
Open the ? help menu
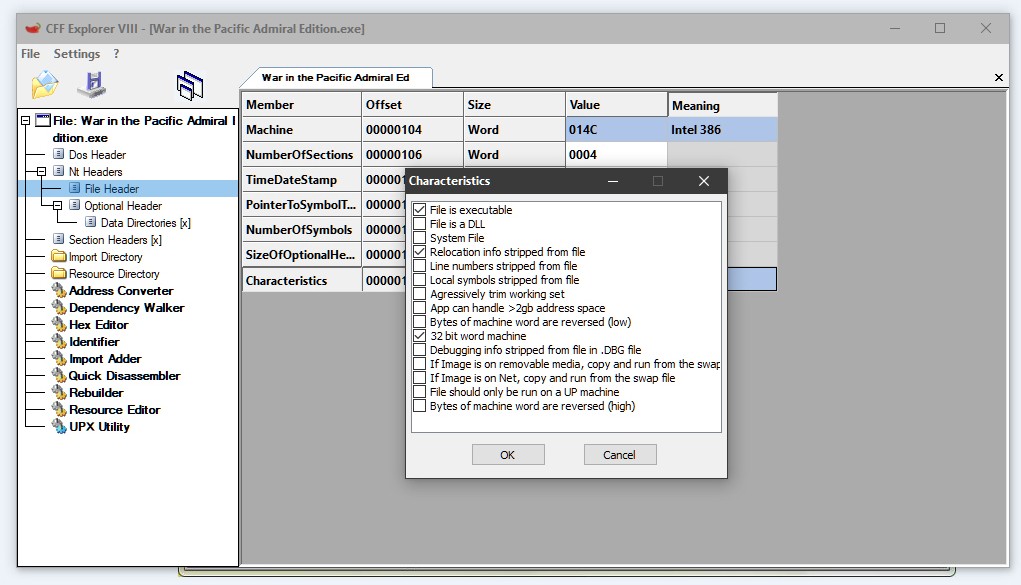116,53
